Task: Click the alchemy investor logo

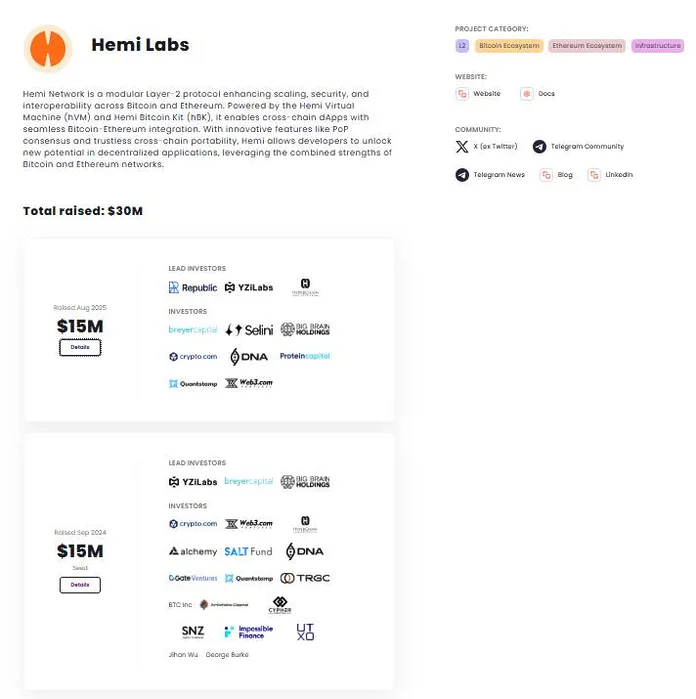Action: pos(193,551)
